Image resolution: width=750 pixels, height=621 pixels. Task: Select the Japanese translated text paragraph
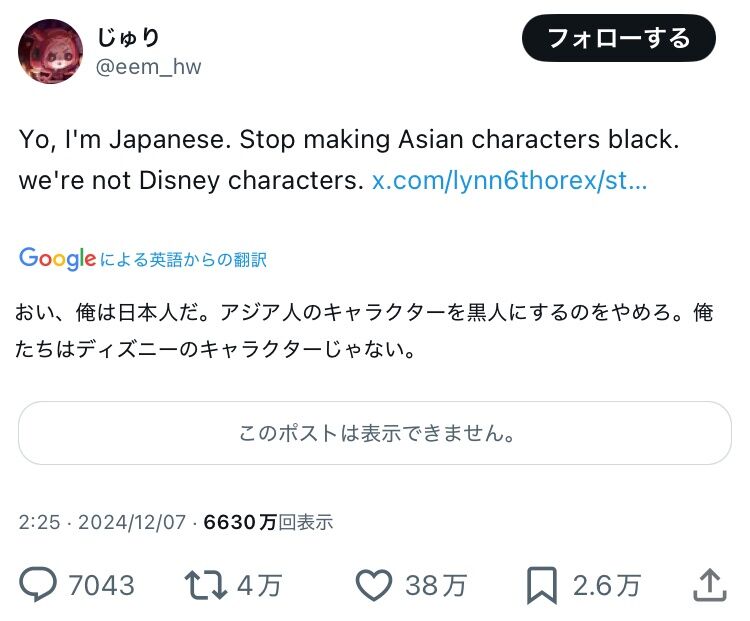(364, 331)
